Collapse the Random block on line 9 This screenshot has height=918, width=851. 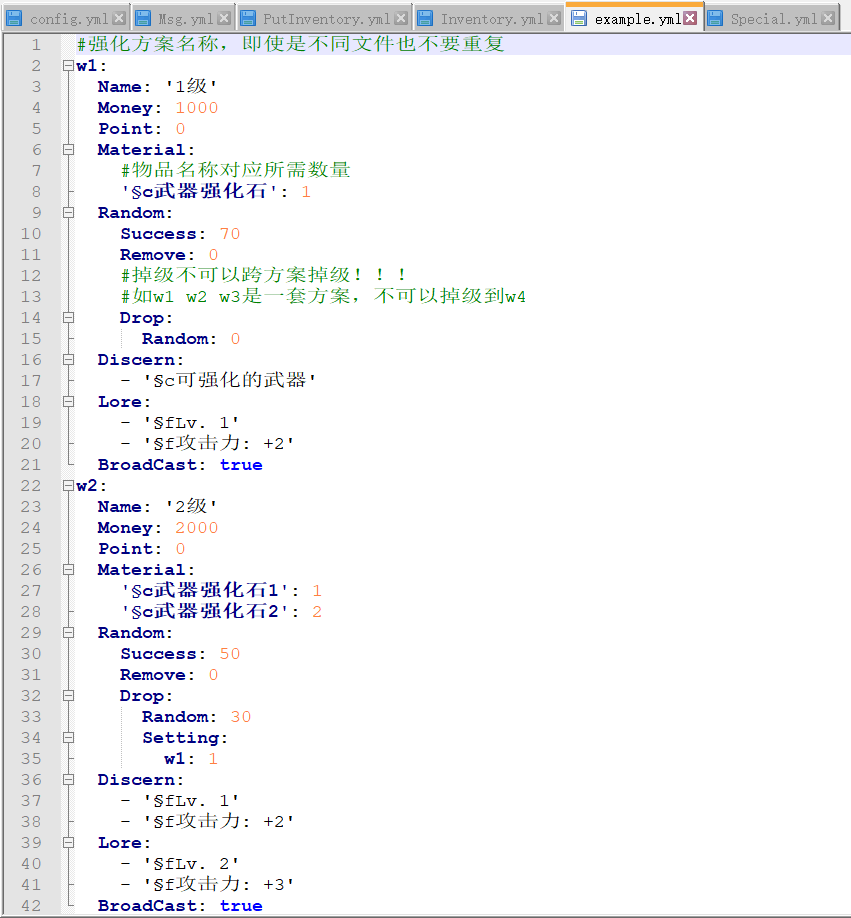[x=68, y=213]
